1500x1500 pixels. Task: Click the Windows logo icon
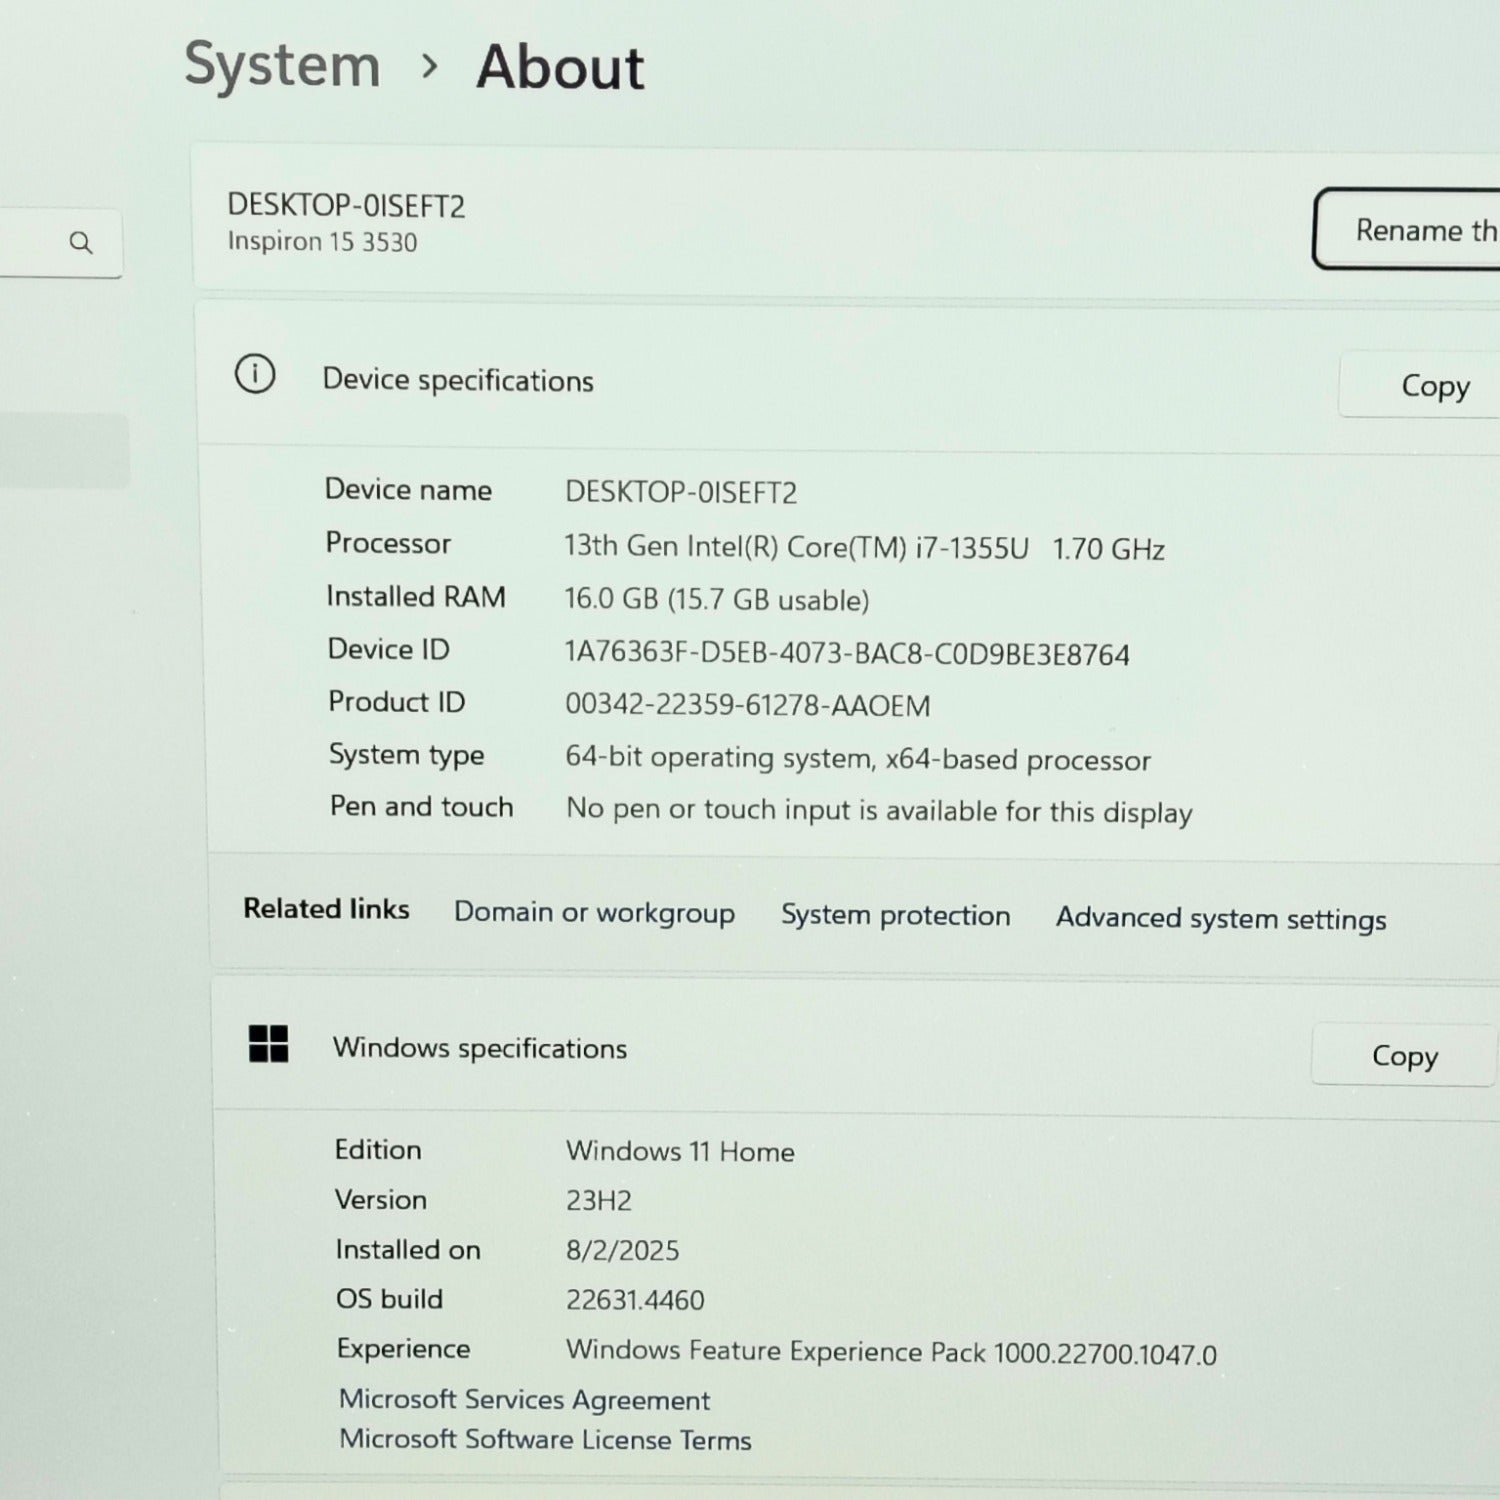[268, 1044]
